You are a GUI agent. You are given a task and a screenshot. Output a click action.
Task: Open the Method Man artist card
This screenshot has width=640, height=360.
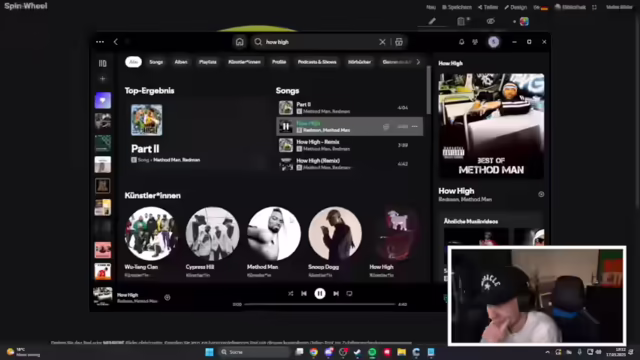tap(273, 242)
